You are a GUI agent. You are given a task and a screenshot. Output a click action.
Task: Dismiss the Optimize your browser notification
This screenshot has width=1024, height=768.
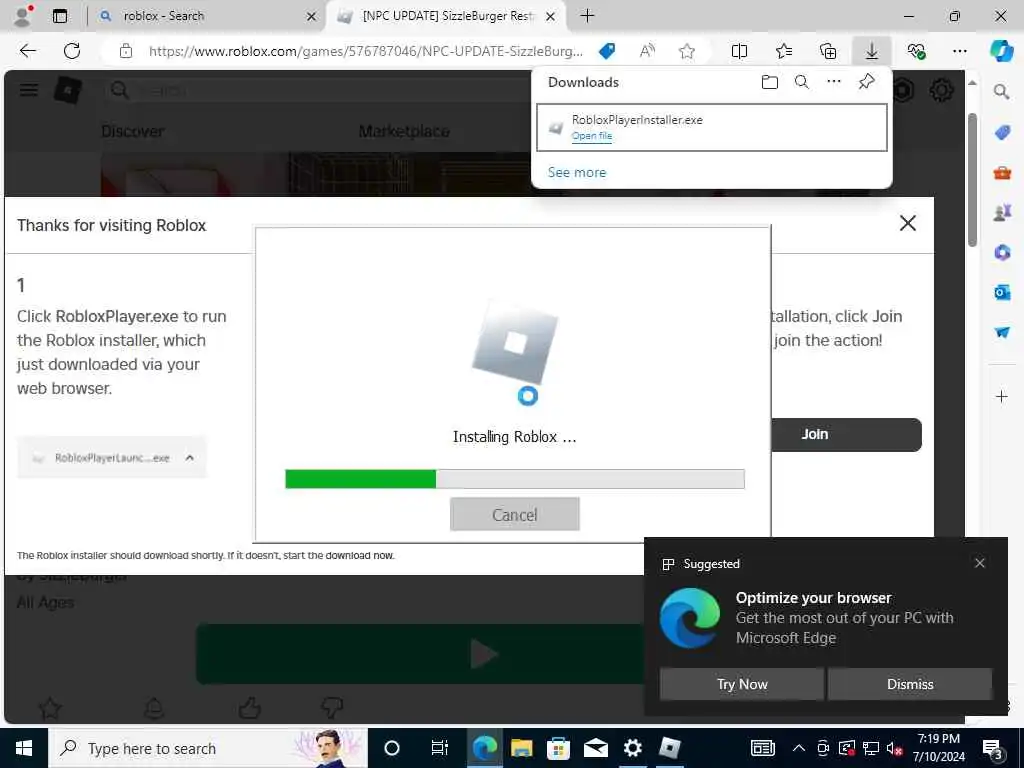910,684
